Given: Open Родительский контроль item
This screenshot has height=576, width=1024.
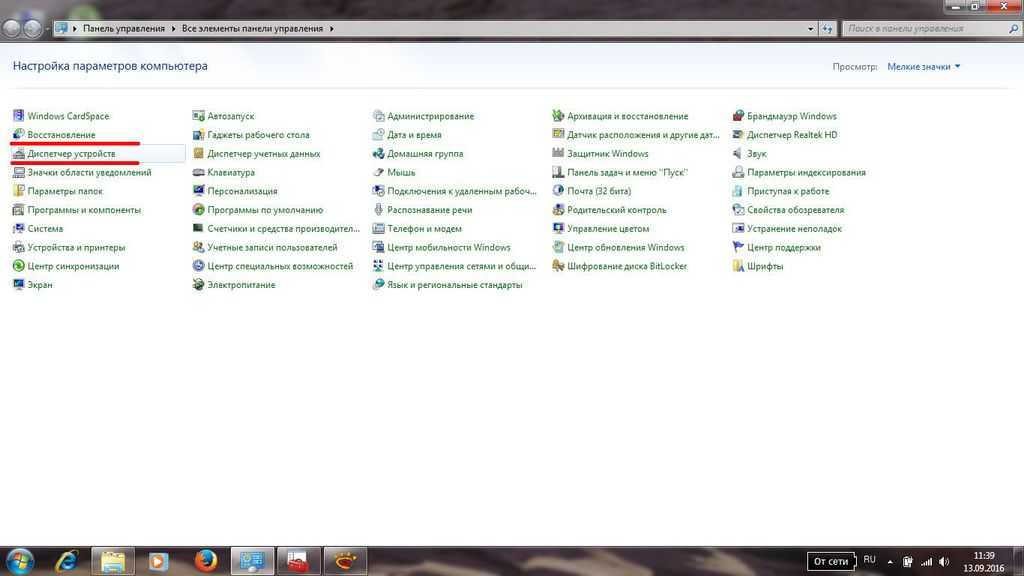Looking at the screenshot, I should click(616, 210).
